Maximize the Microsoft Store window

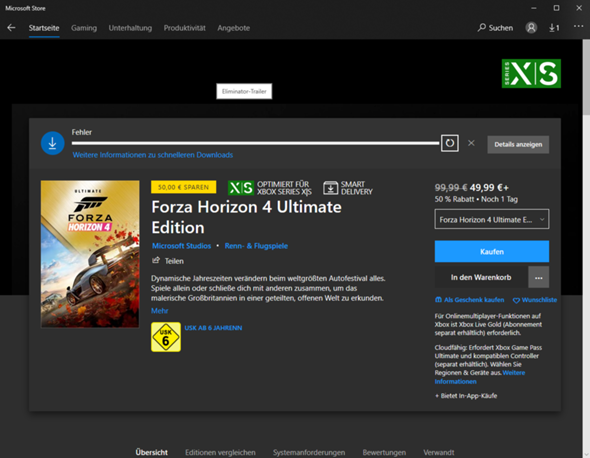557,8
